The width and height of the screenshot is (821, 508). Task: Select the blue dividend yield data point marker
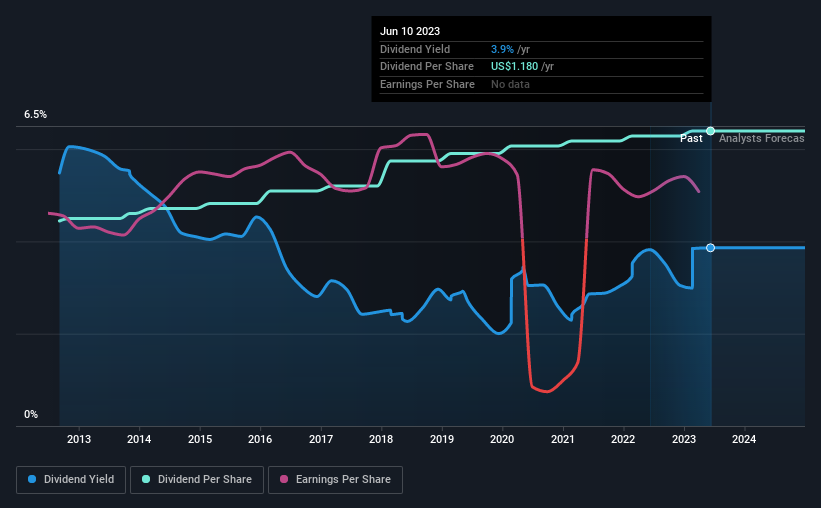[x=711, y=248]
